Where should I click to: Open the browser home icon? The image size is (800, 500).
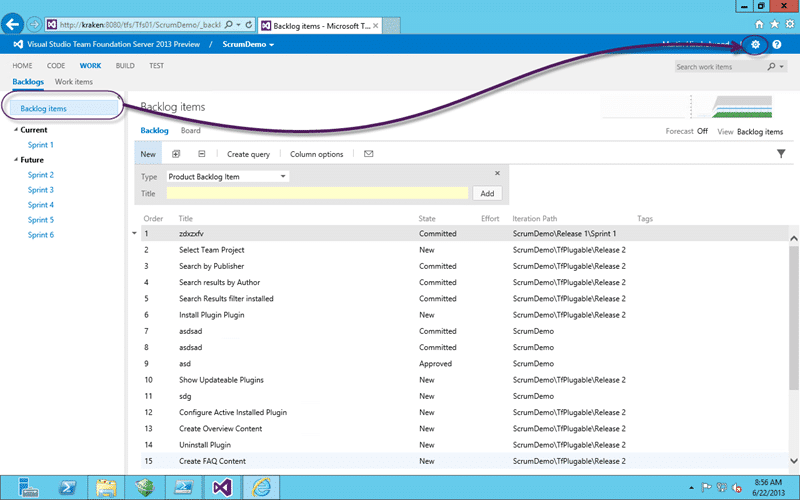pos(759,24)
